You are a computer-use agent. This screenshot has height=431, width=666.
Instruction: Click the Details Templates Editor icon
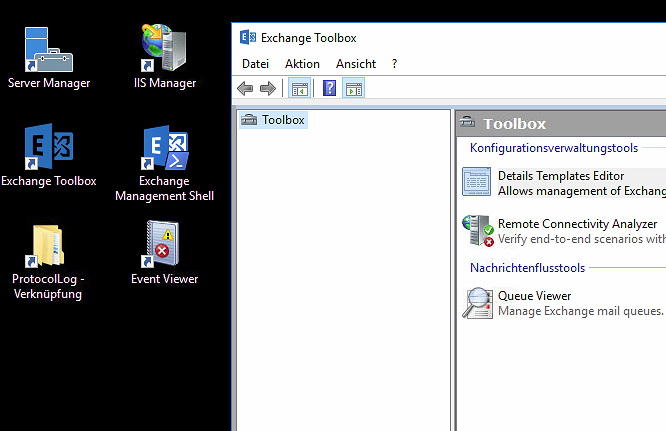477,182
